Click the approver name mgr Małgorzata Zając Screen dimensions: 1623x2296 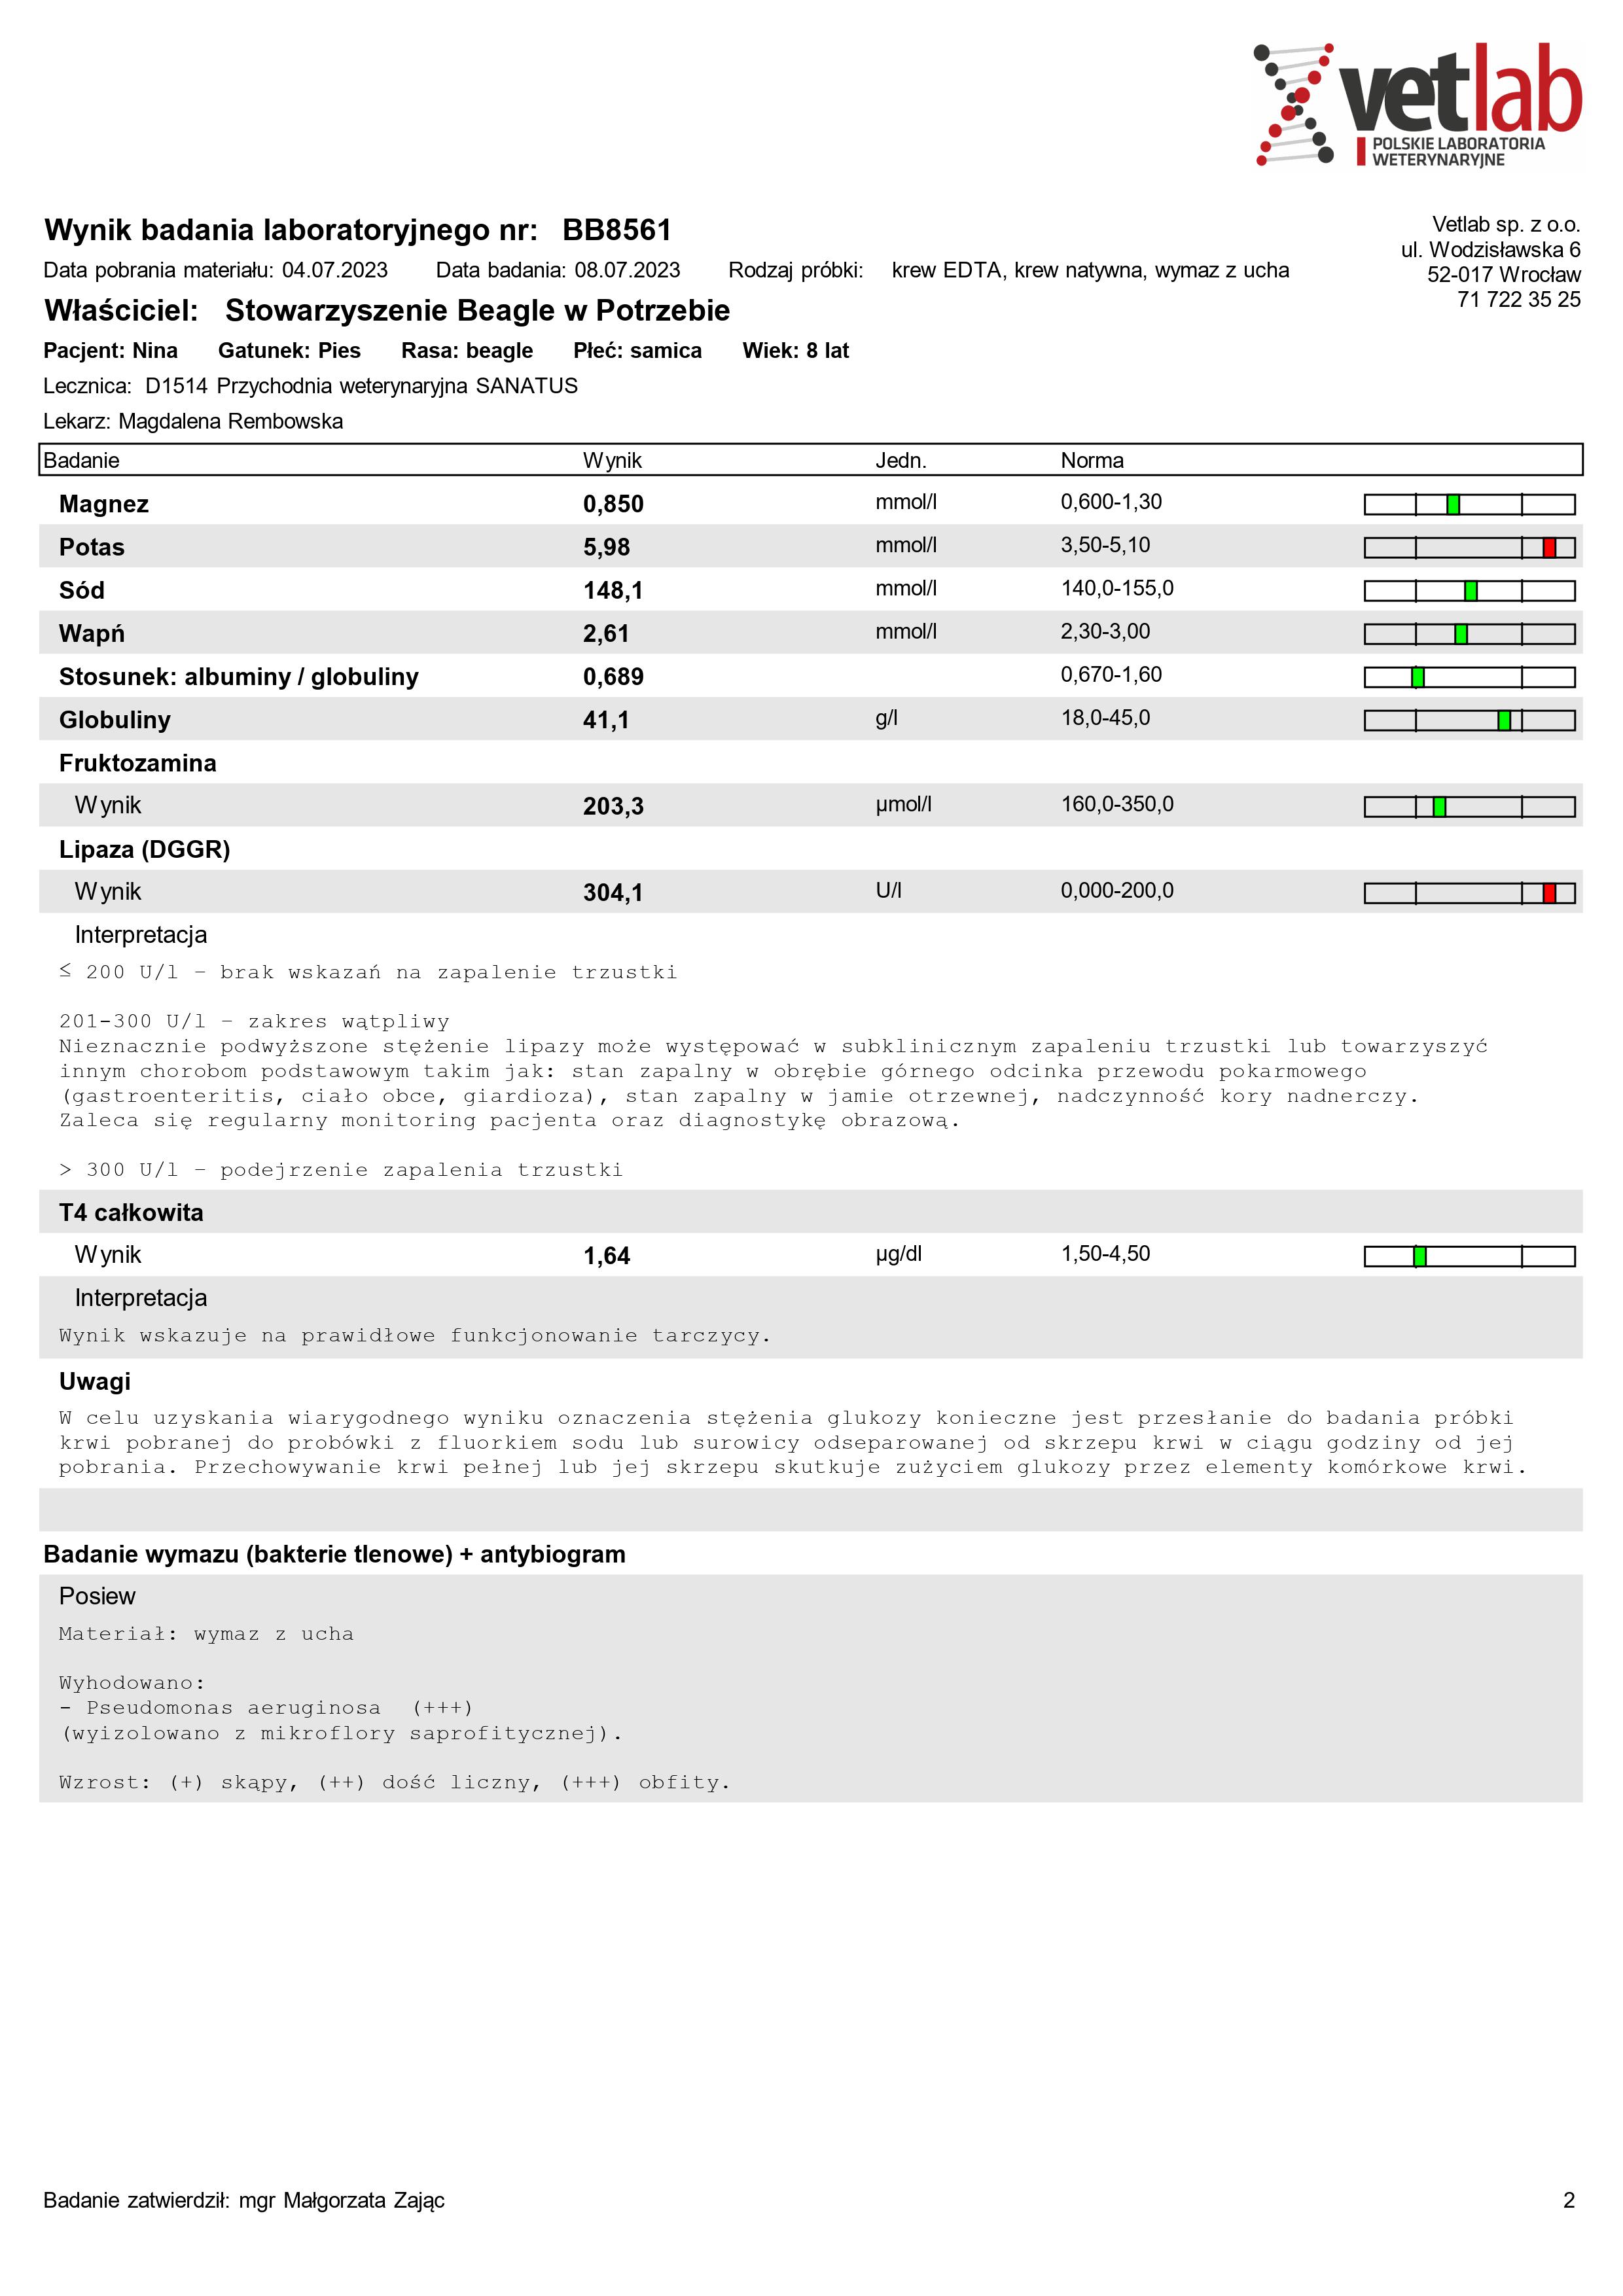tap(342, 2200)
